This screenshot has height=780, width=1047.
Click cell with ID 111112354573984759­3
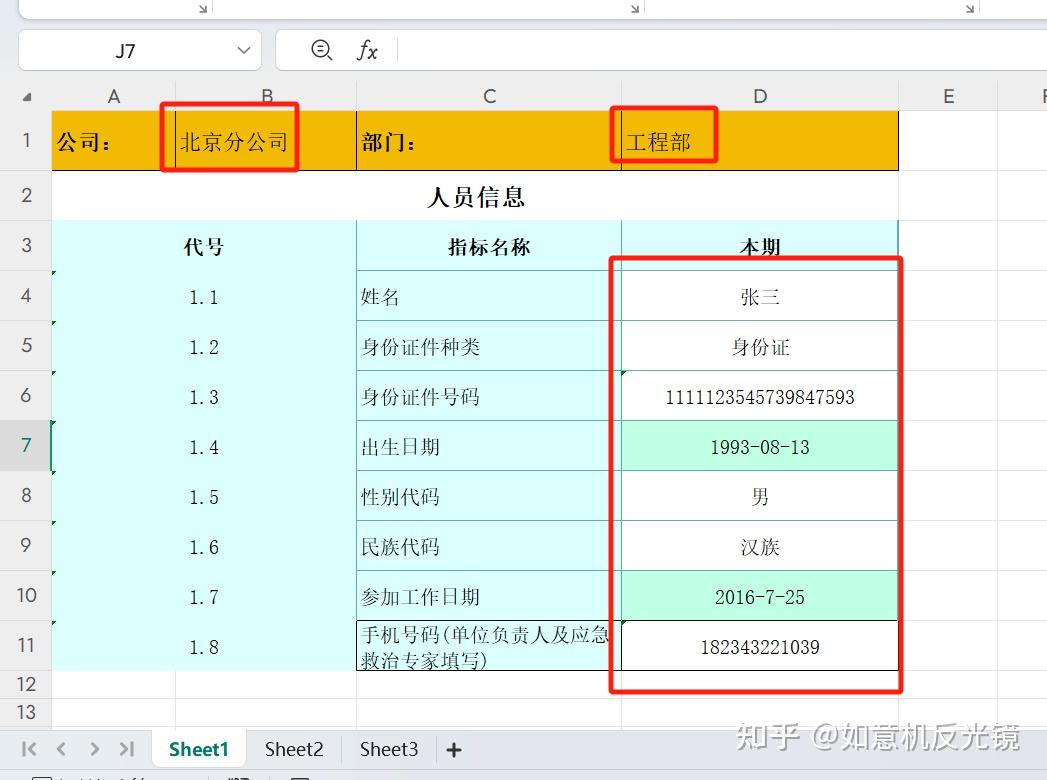click(x=760, y=397)
